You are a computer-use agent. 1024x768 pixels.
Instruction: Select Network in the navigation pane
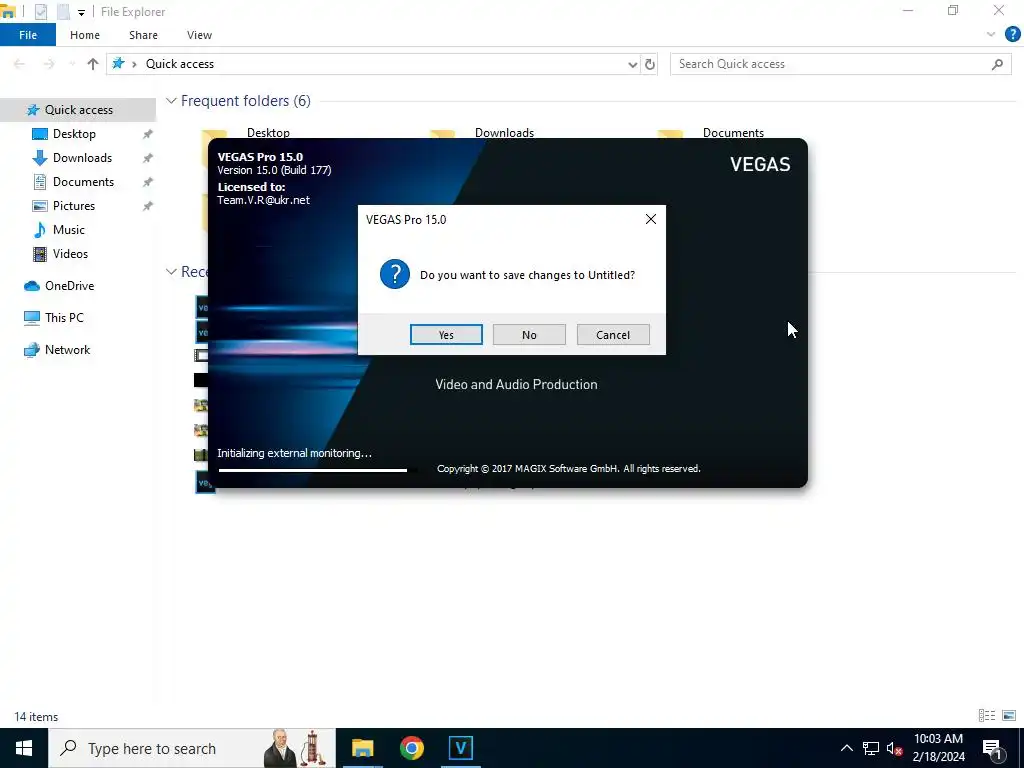(67, 350)
